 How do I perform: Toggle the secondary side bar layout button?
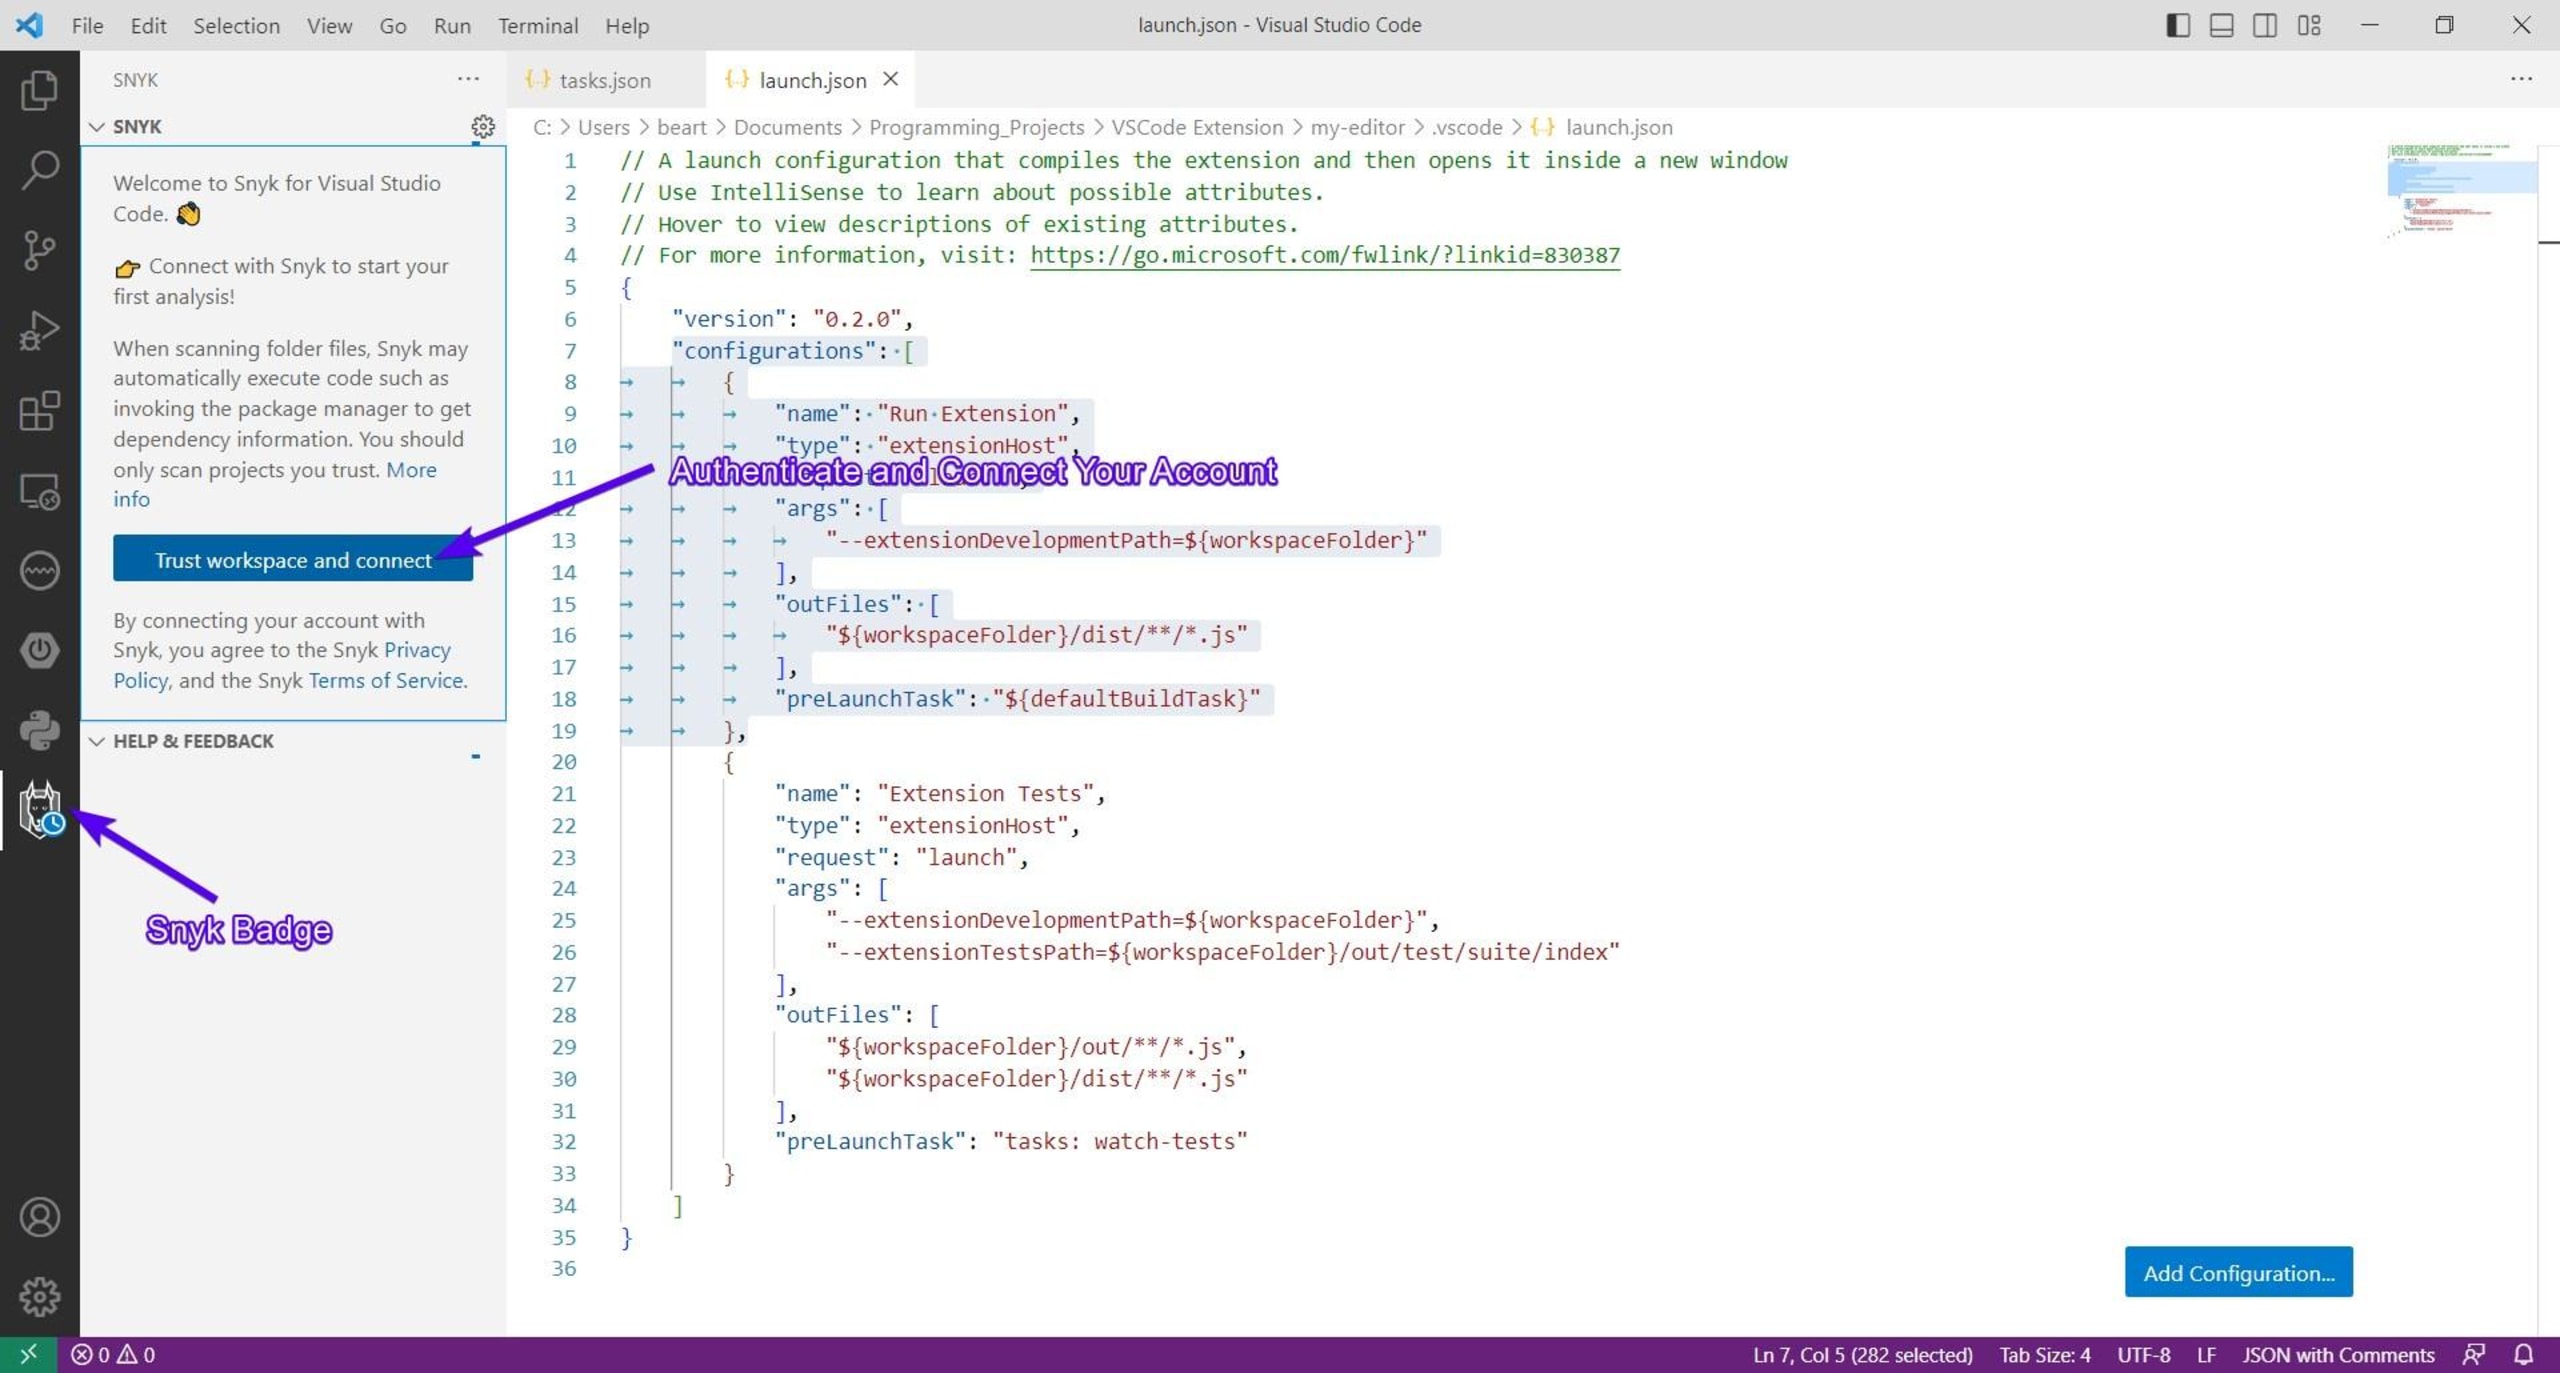2265,25
